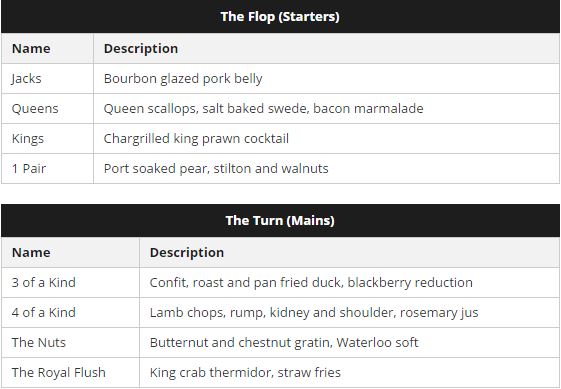Click Chargrilled king prawn cocktail text
The width and height of the screenshot is (561, 389).
click(x=196, y=139)
